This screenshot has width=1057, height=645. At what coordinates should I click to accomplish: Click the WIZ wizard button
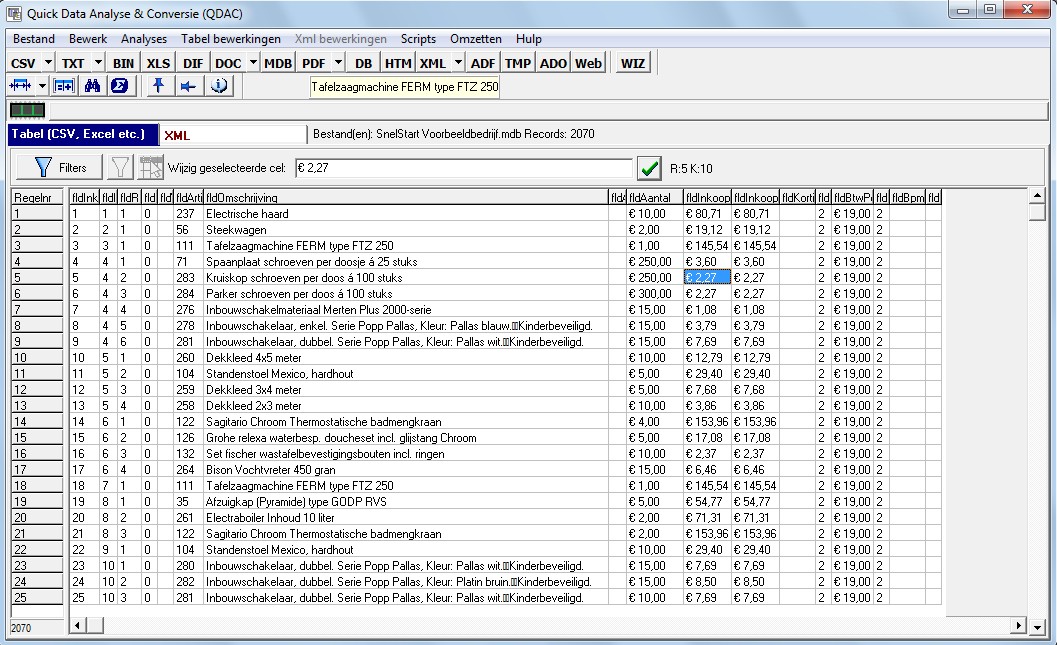coord(632,63)
